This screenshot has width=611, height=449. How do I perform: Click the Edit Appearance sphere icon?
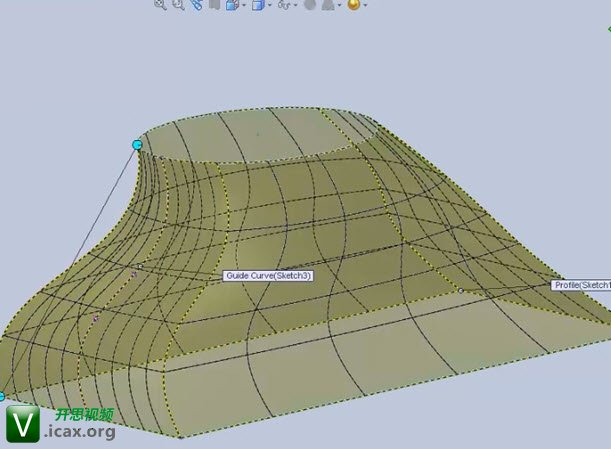[310, 4]
